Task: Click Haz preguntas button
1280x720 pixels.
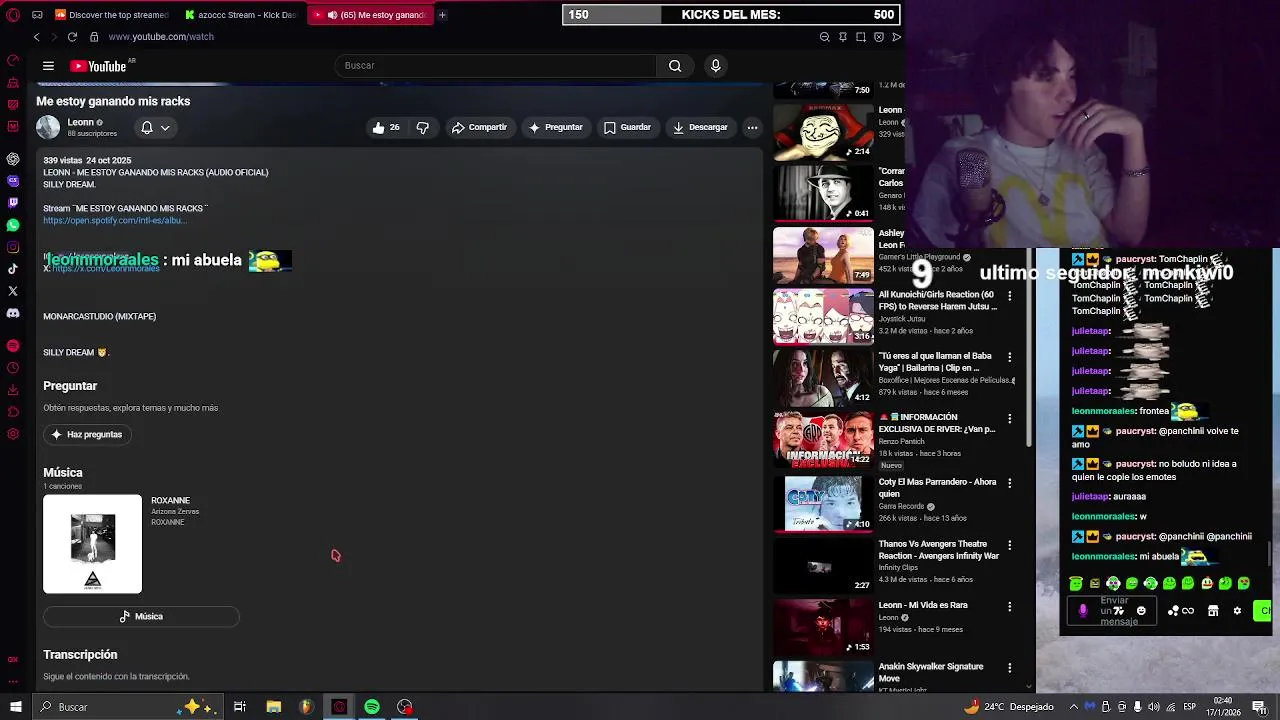Action: [x=87, y=435]
